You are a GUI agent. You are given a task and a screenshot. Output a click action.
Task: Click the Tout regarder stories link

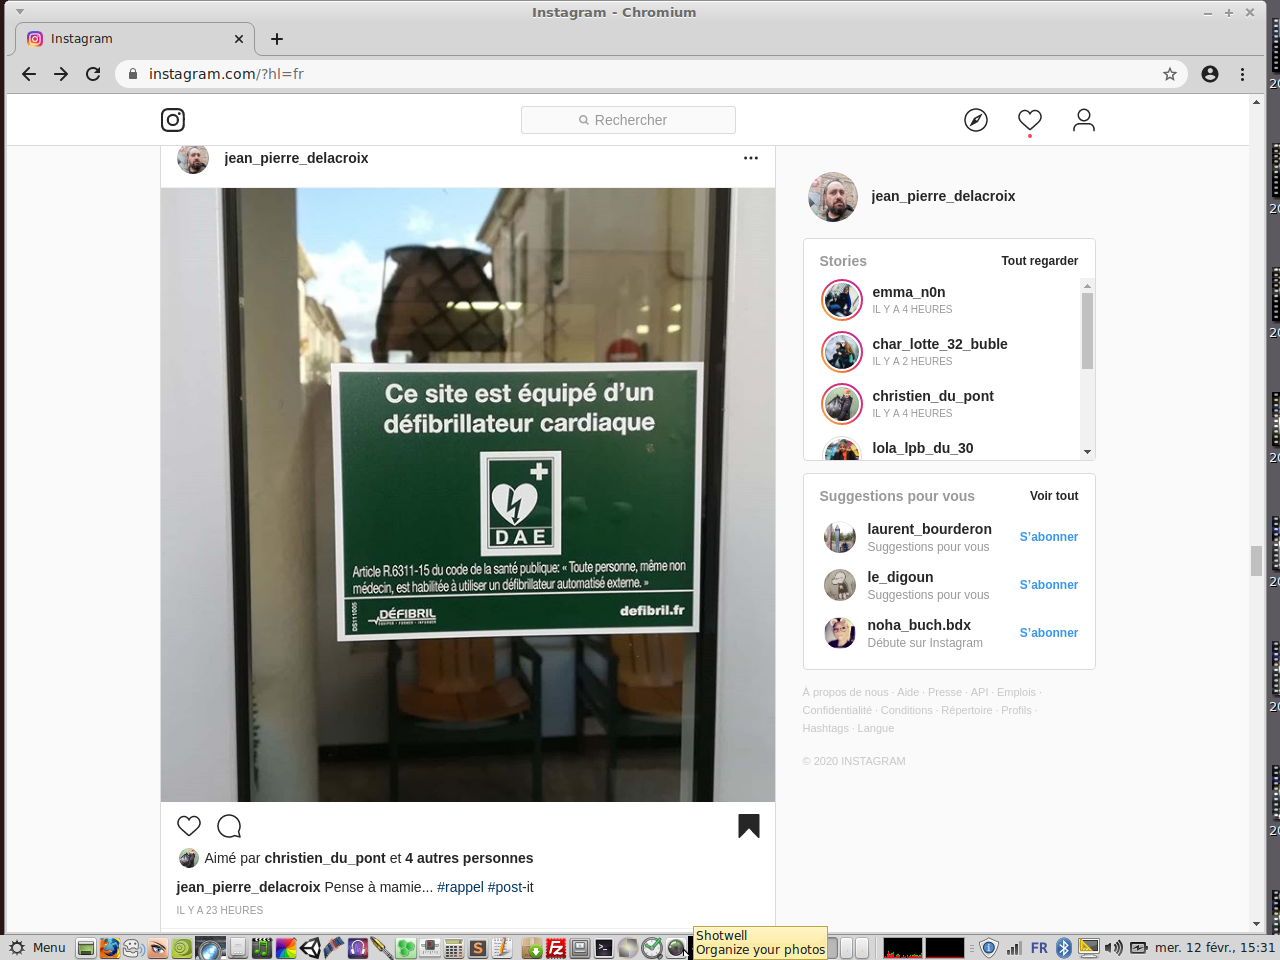pos(1039,261)
